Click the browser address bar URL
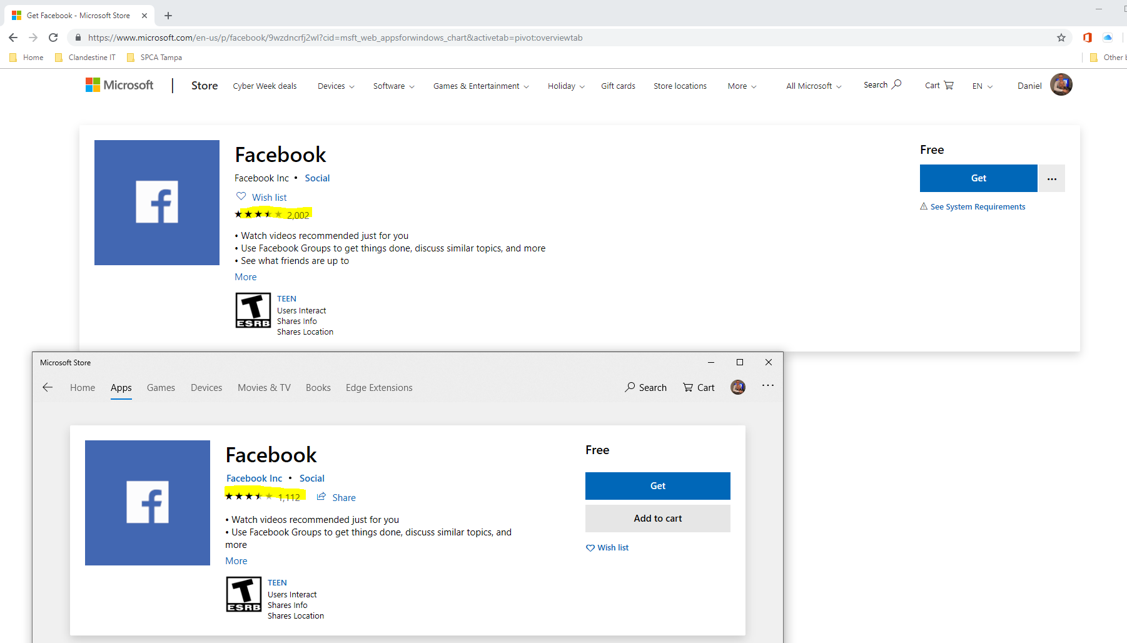The height and width of the screenshot is (643, 1127). (x=335, y=37)
